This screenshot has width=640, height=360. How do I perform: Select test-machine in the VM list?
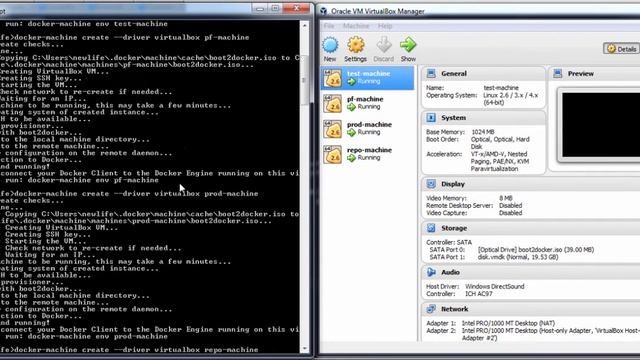pyautogui.click(x=367, y=78)
